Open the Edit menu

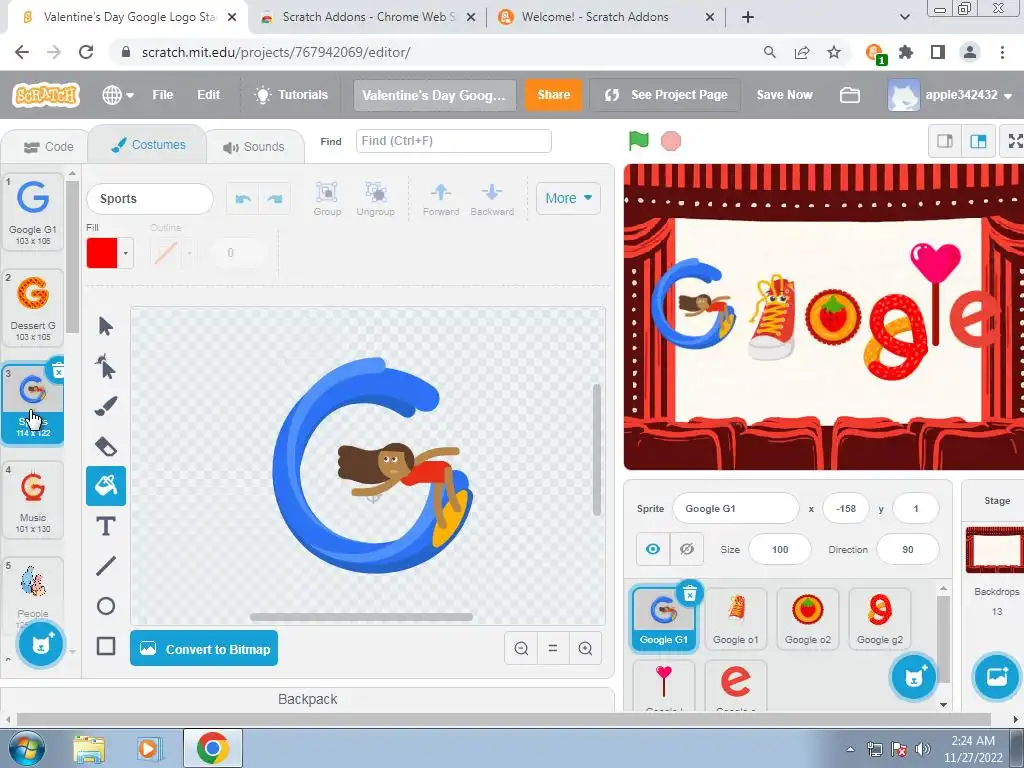pos(208,95)
